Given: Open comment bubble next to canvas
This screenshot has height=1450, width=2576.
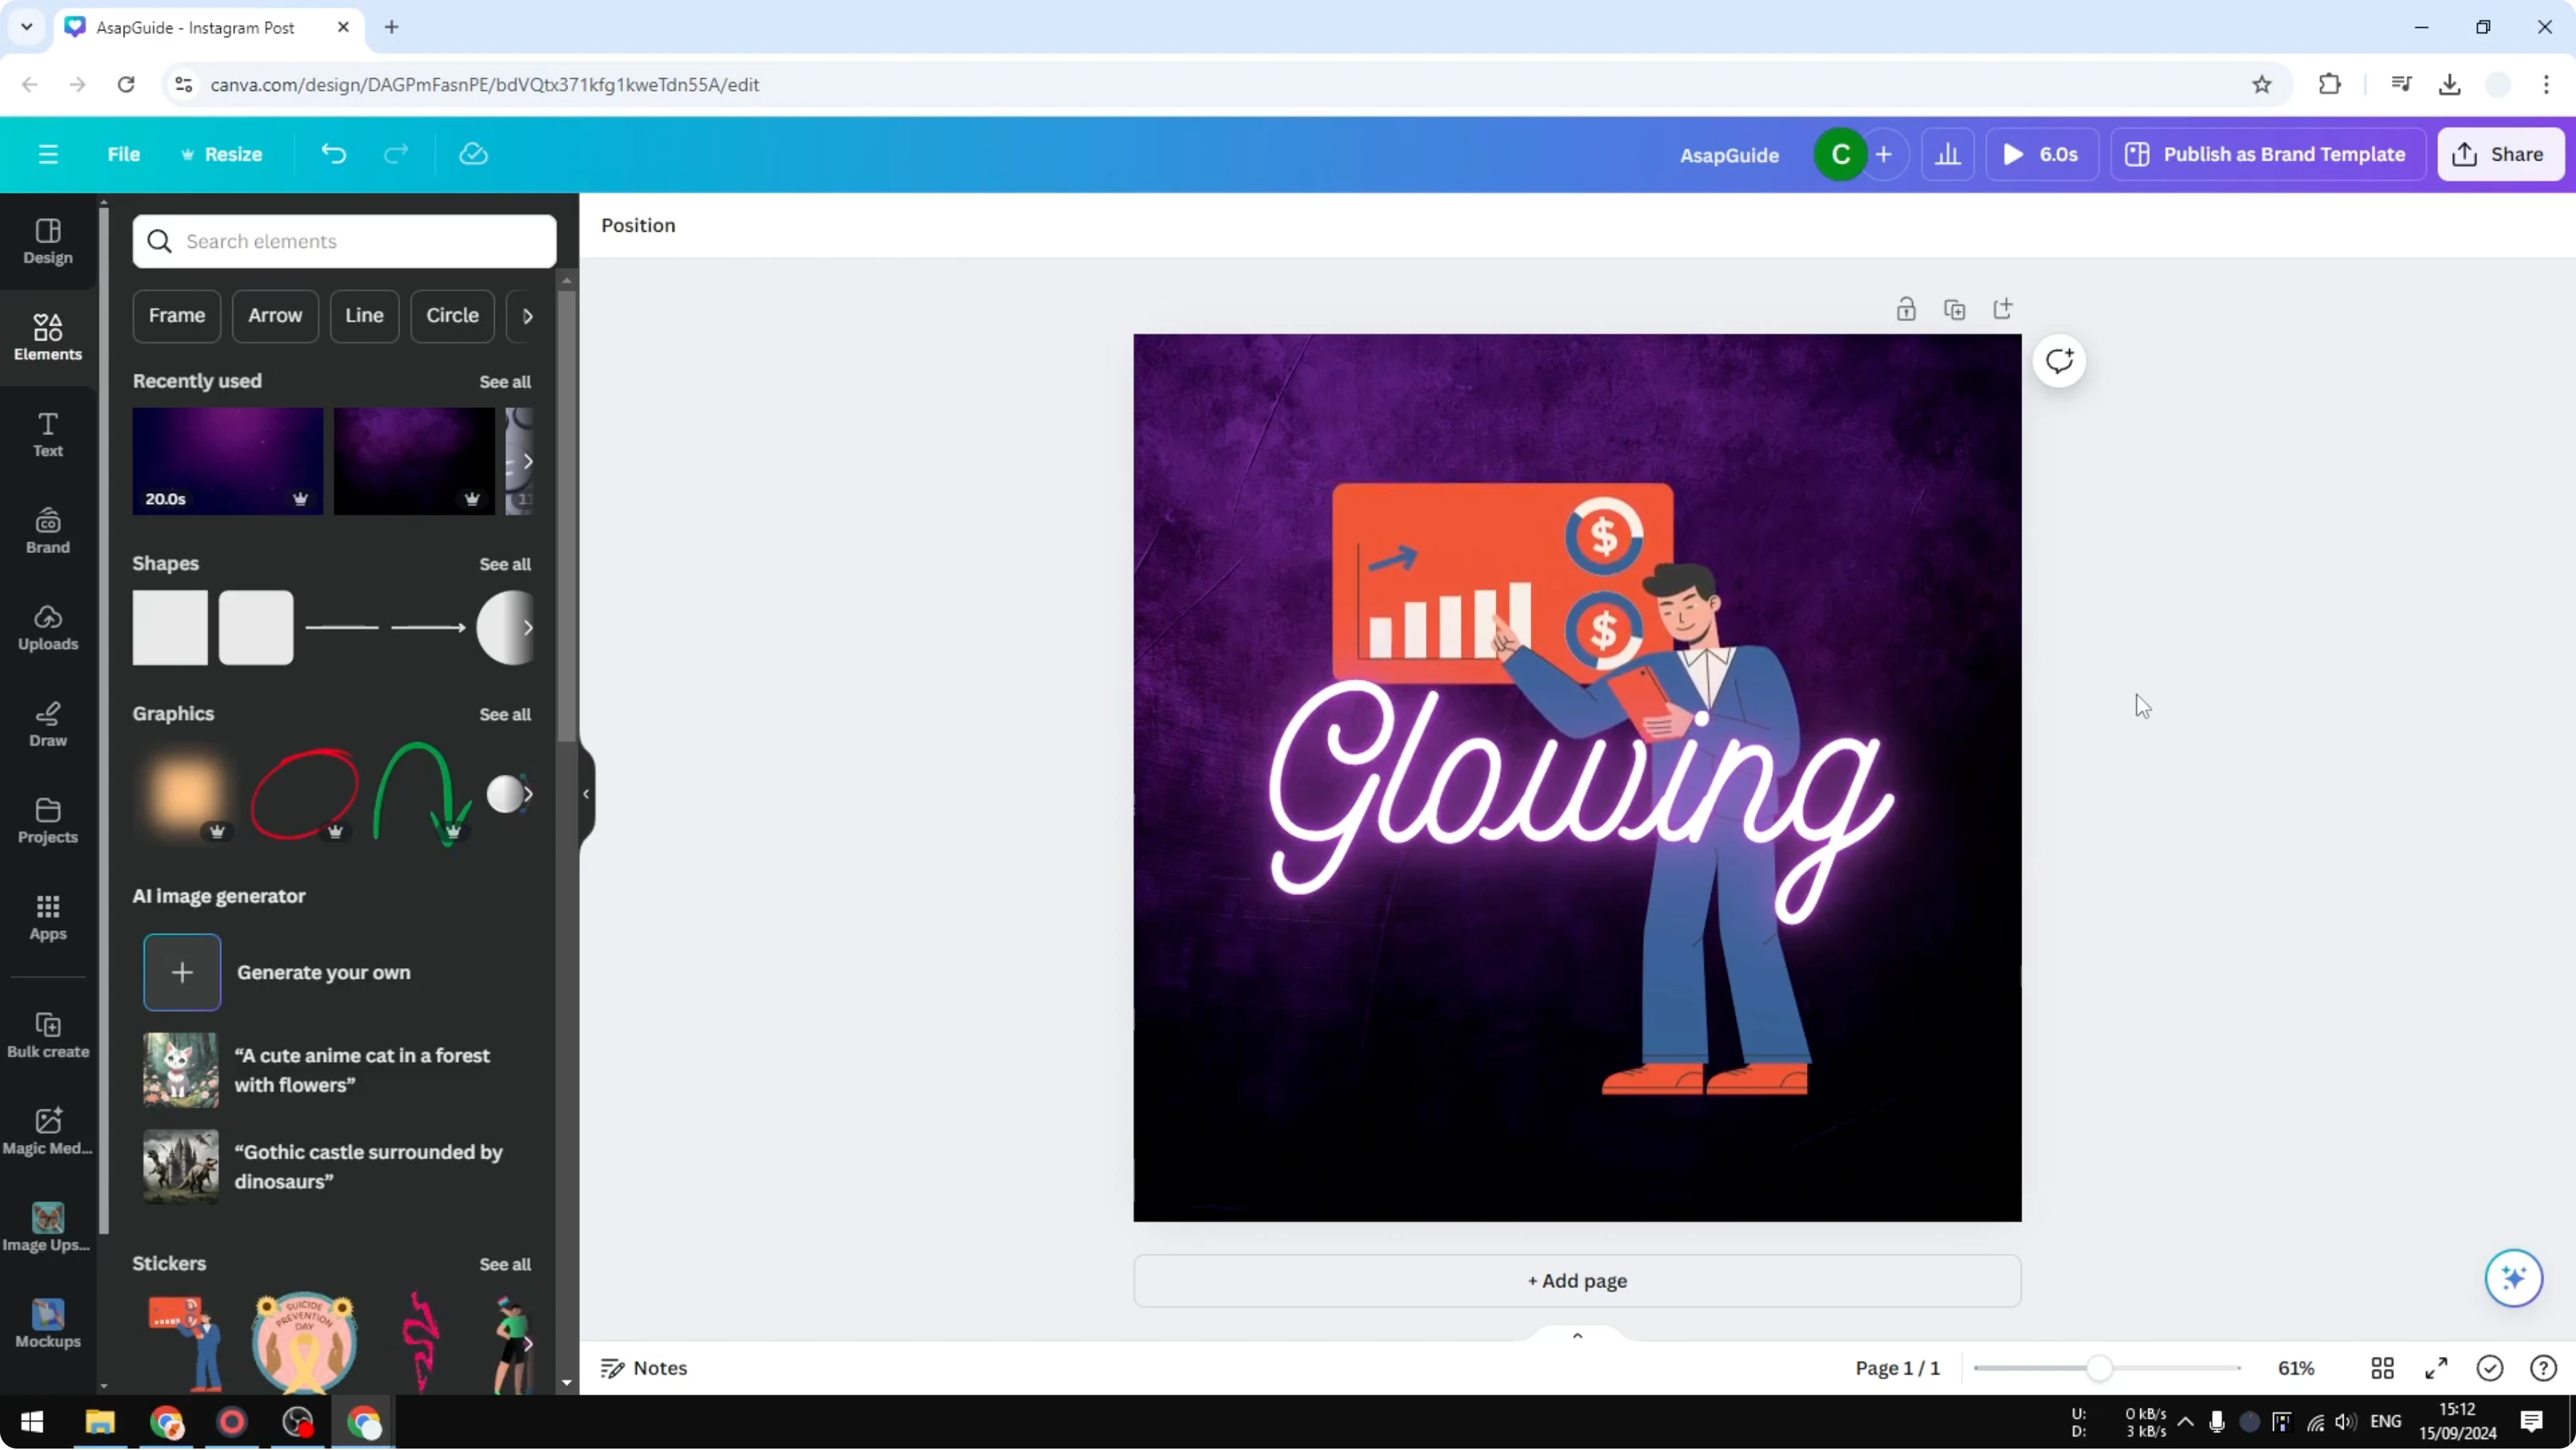Looking at the screenshot, I should (x=2059, y=361).
